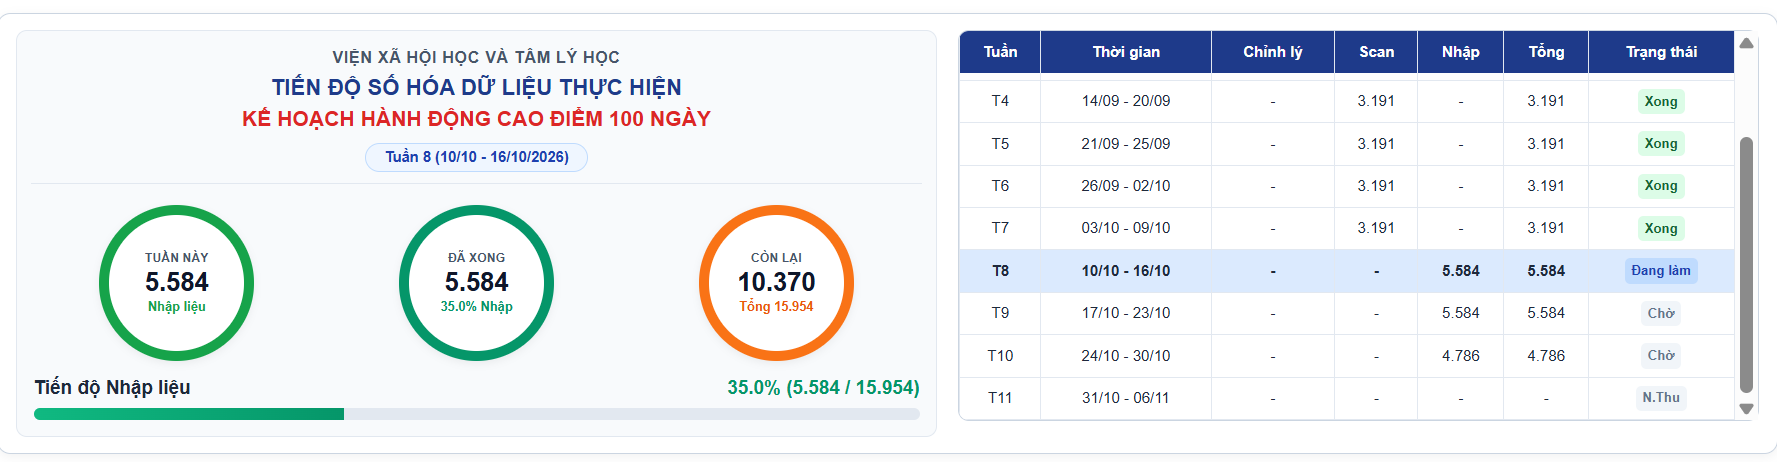
Task: Click the Thời gian column header
Action: (x=1126, y=52)
